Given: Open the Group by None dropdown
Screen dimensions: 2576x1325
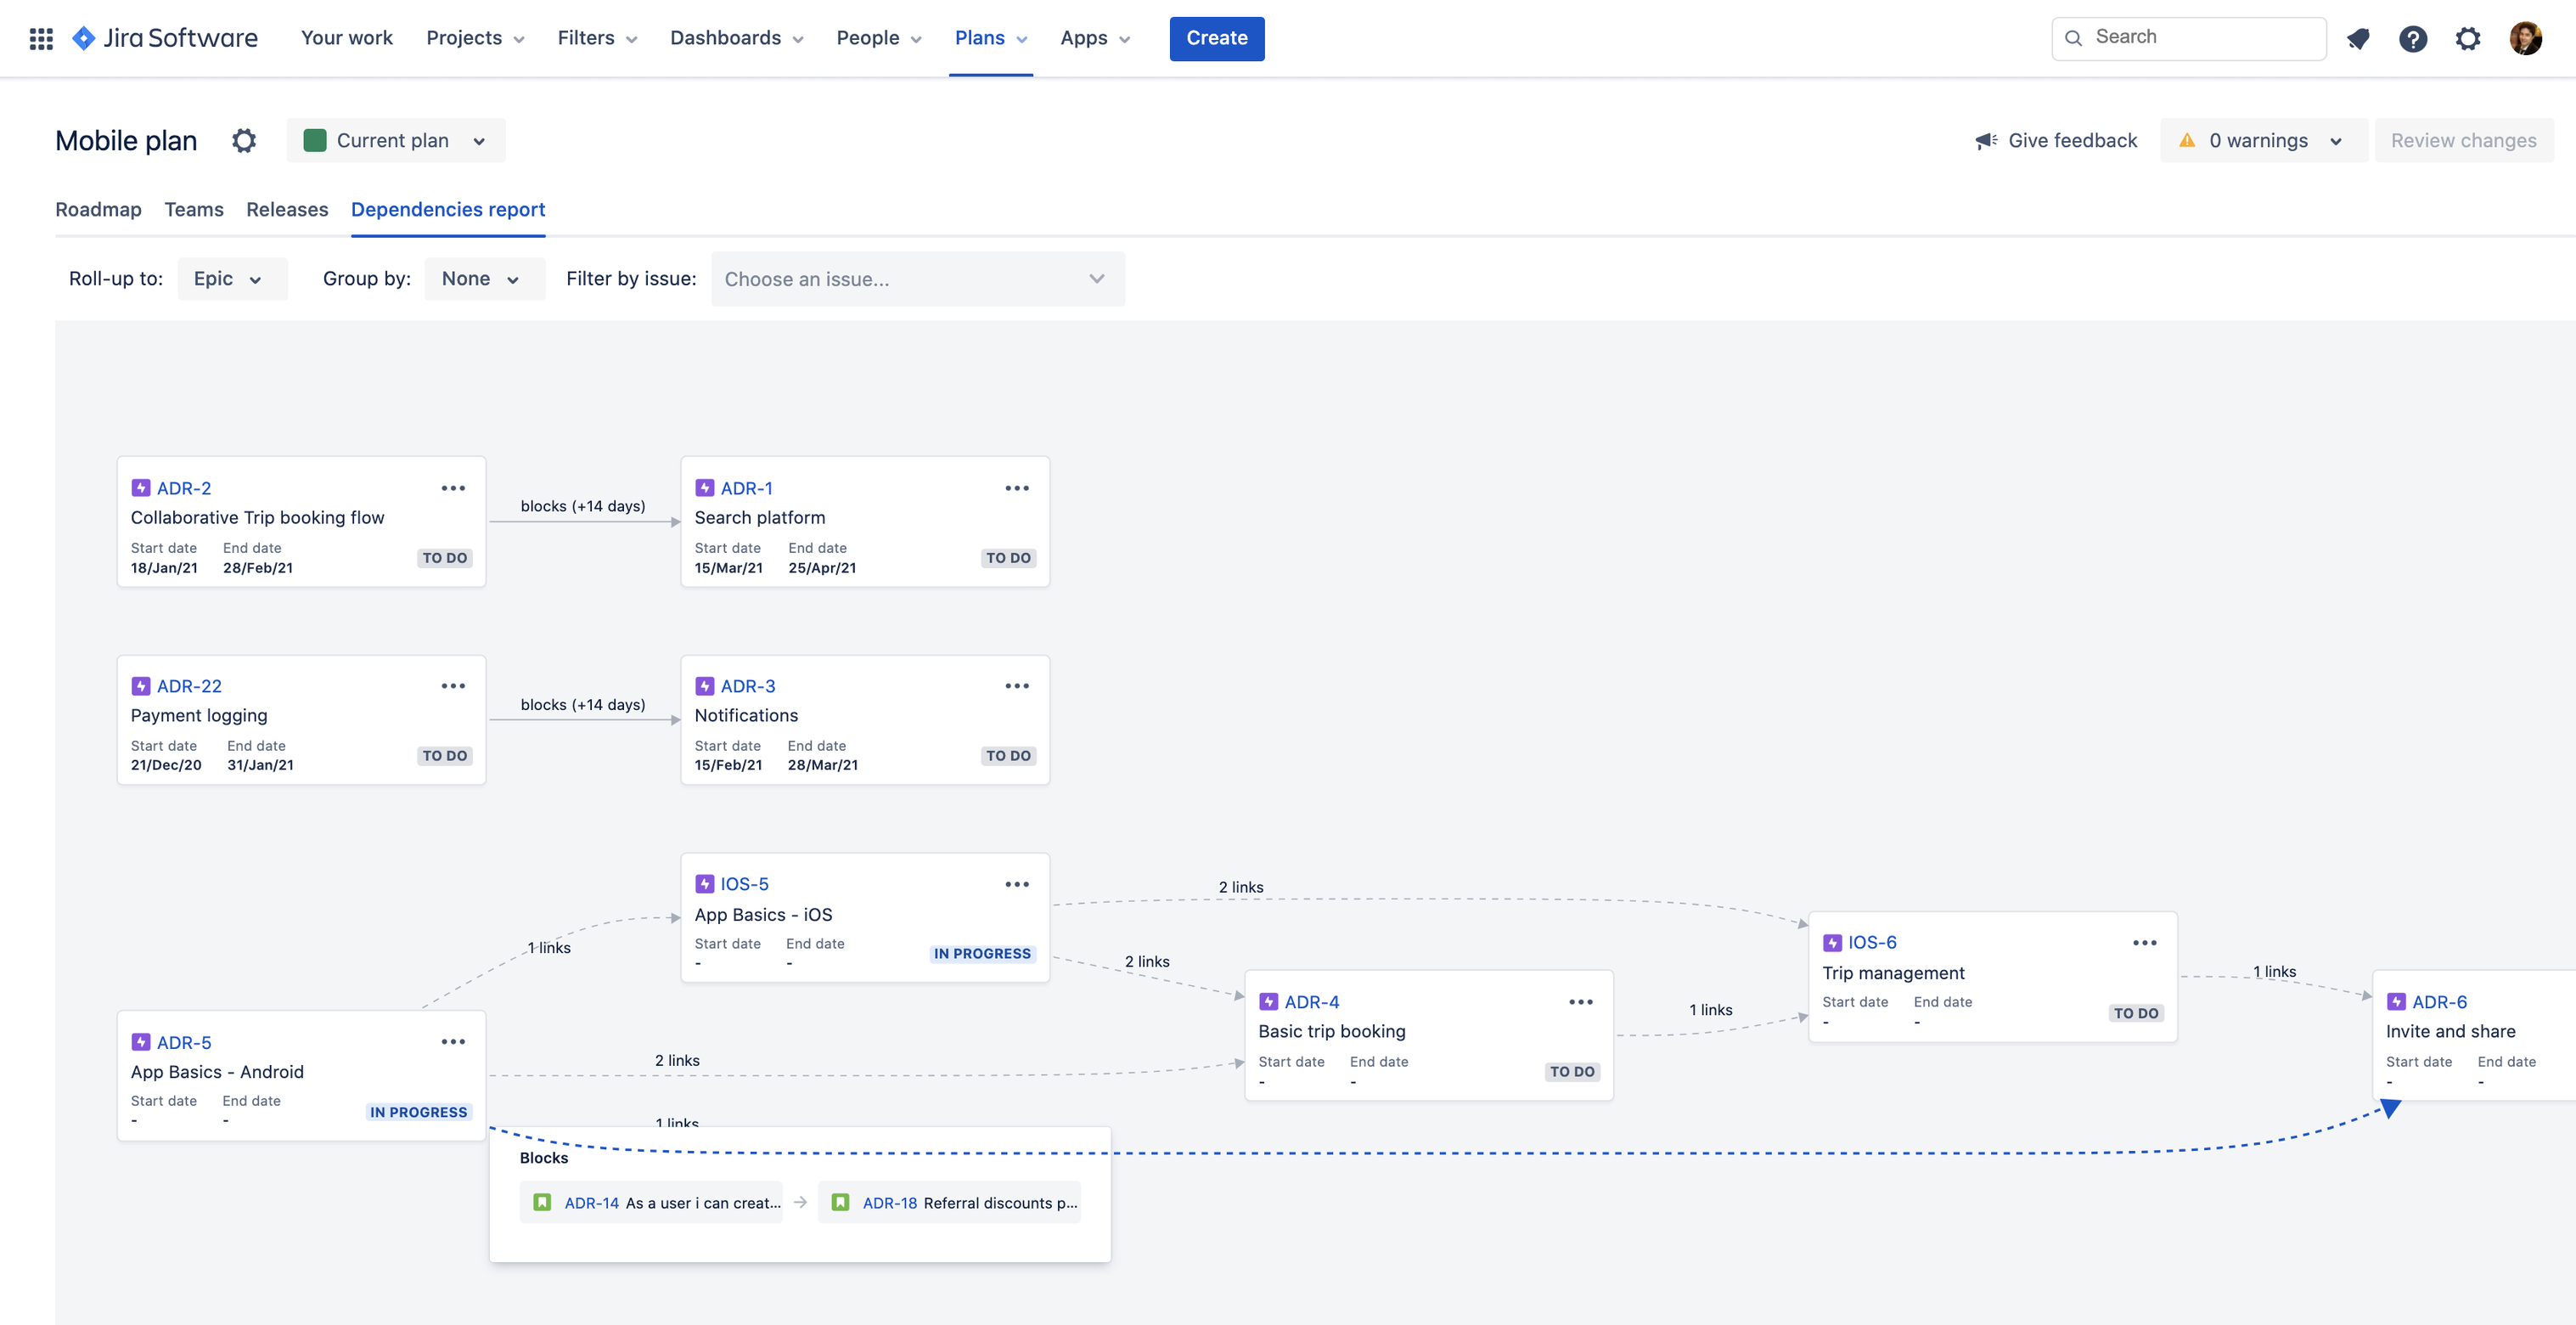Looking at the screenshot, I should point(483,279).
